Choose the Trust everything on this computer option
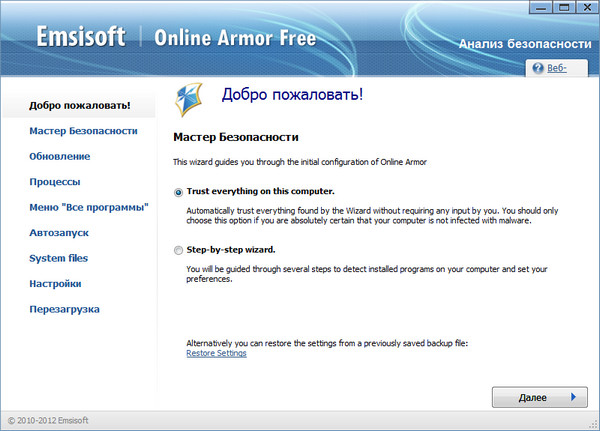This screenshot has width=600, height=431. point(178,191)
